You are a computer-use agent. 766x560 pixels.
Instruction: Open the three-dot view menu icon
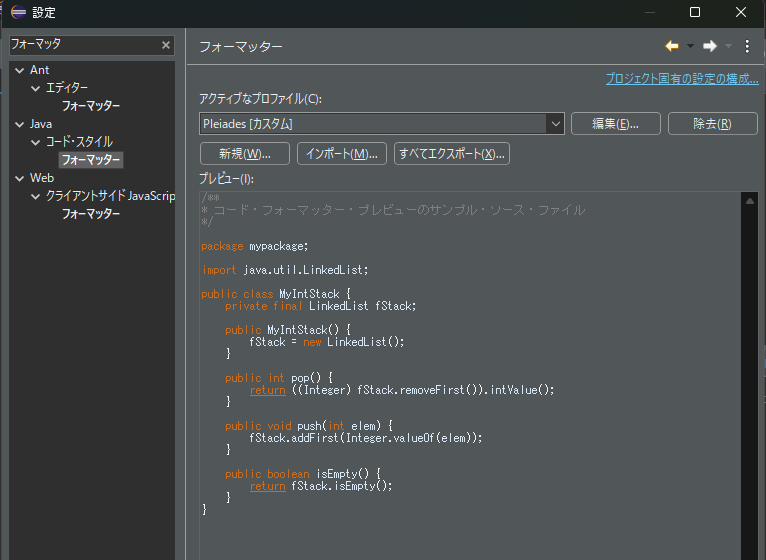747,46
